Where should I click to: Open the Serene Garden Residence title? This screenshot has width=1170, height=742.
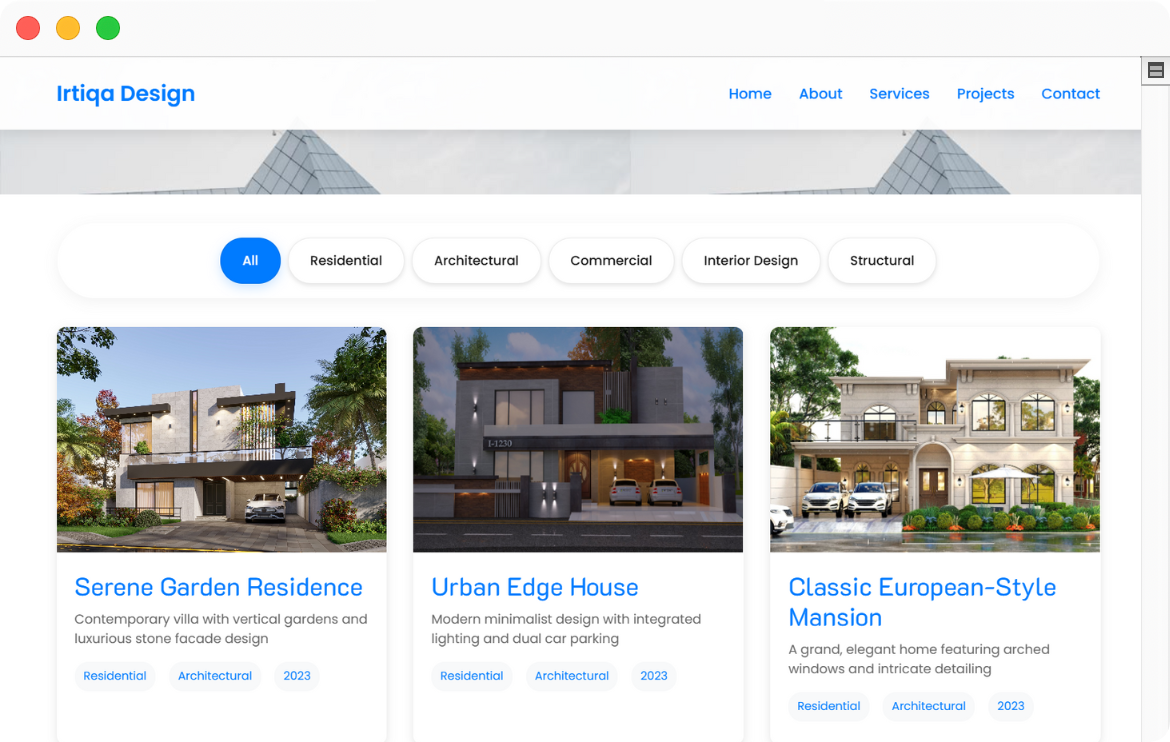[219, 588]
